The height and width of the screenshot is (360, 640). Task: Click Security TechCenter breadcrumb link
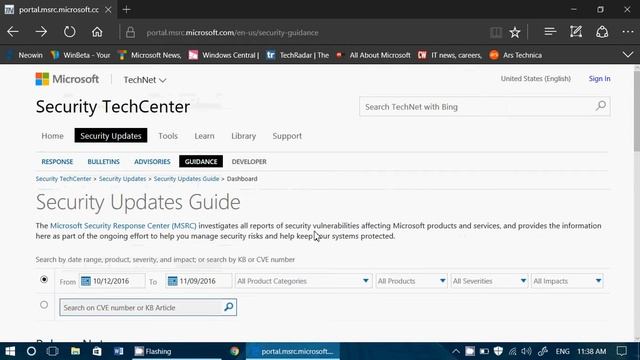tap(63, 179)
